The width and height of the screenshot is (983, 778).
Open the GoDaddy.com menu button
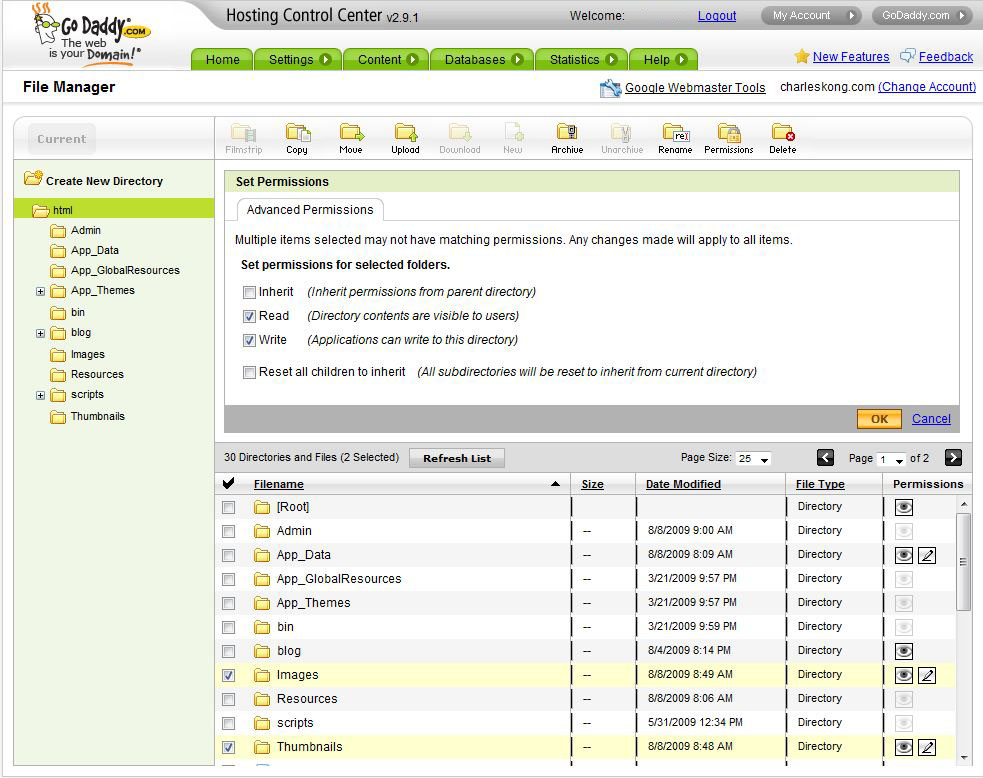(922, 16)
